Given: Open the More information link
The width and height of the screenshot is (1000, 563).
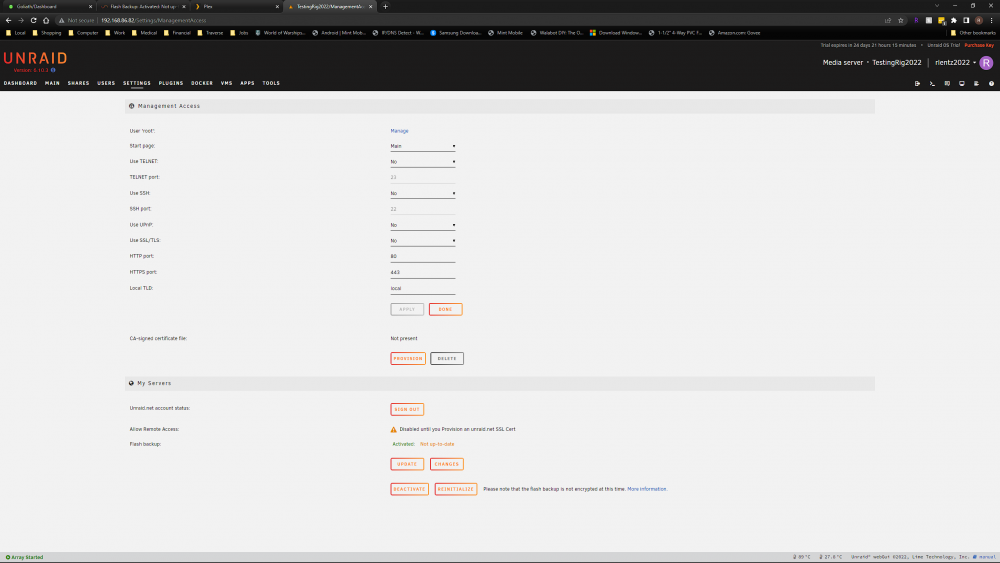Looking at the screenshot, I should tap(647, 489).
